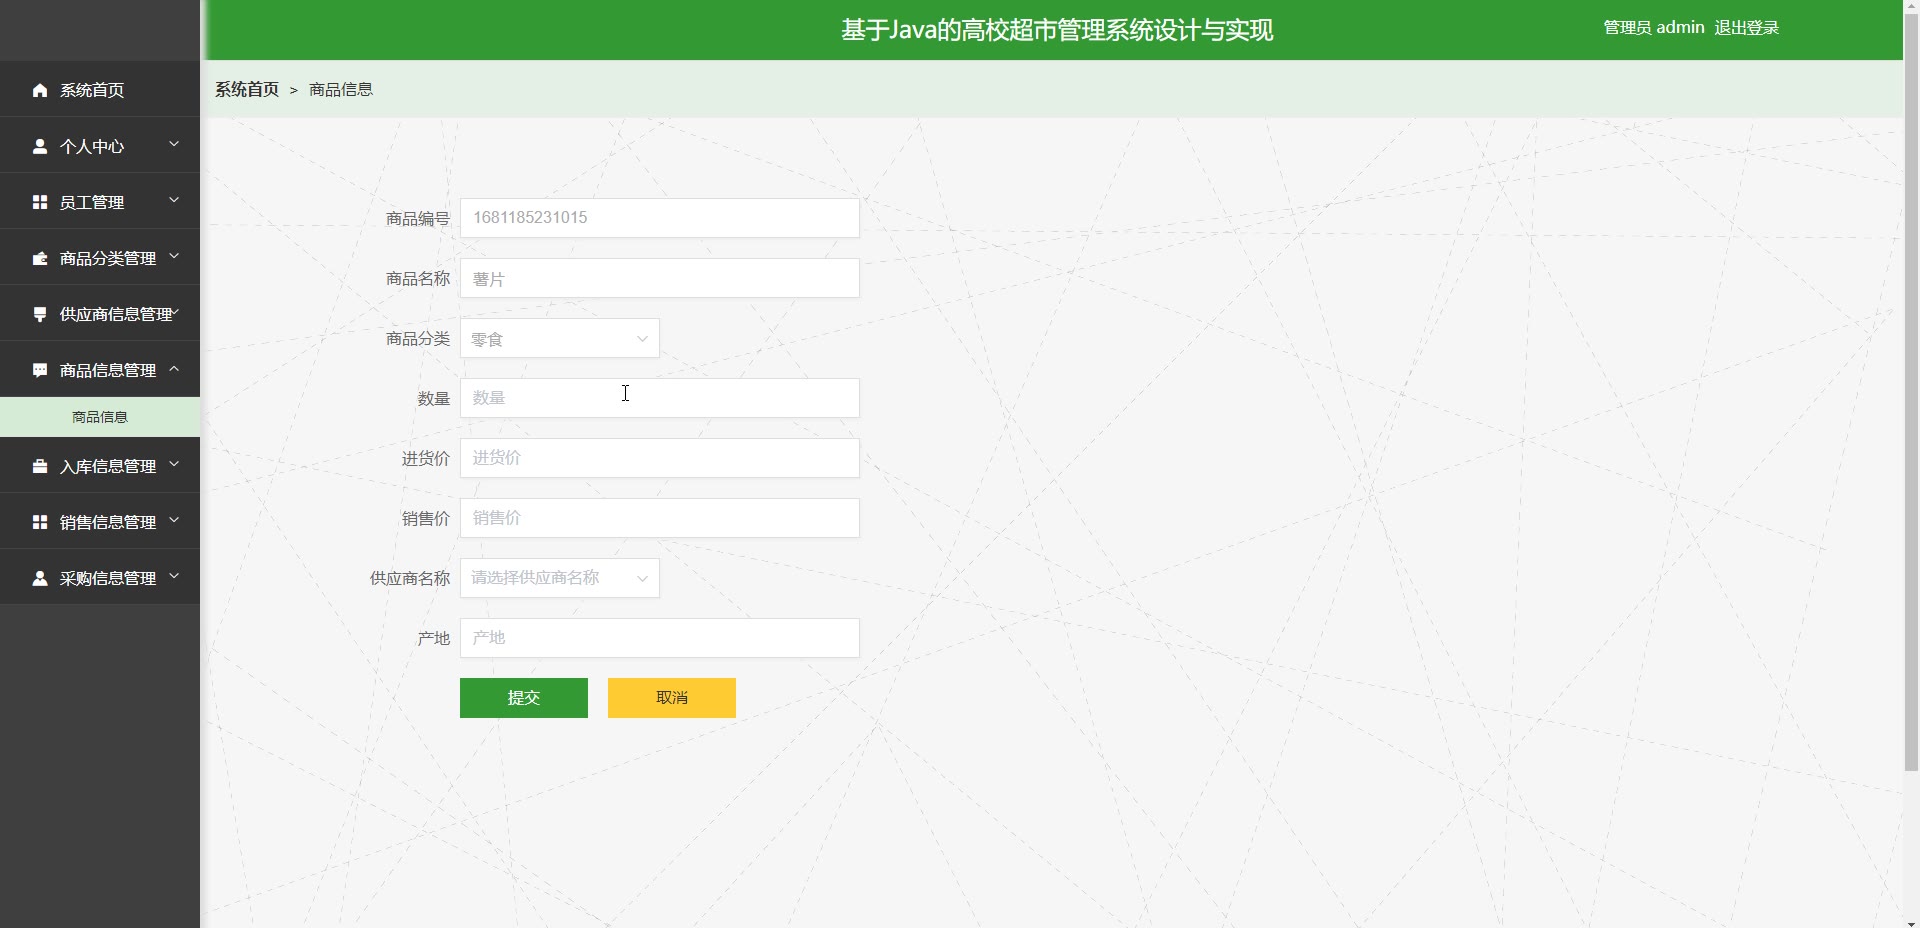Open the 商品信息管理 sidebar menu
This screenshot has width=1920, height=928.
pyautogui.click(x=100, y=370)
